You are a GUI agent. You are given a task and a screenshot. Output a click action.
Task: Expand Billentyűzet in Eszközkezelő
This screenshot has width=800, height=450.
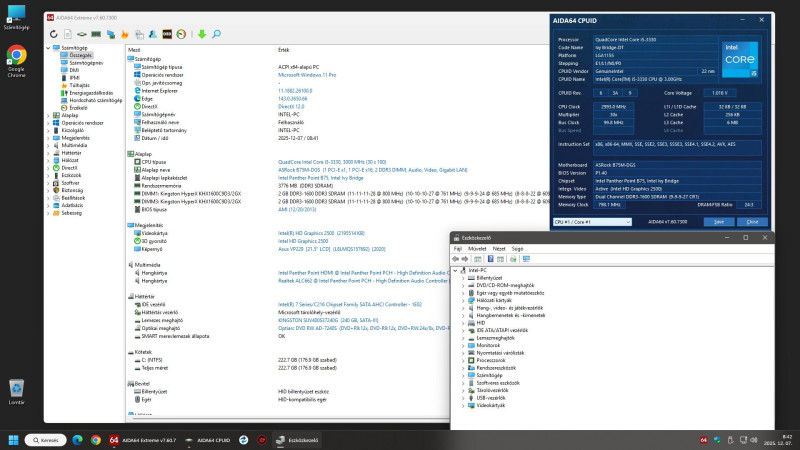(463, 278)
